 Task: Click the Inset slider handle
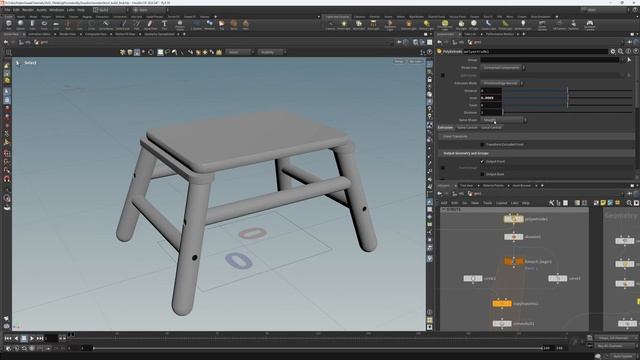(x=567, y=98)
